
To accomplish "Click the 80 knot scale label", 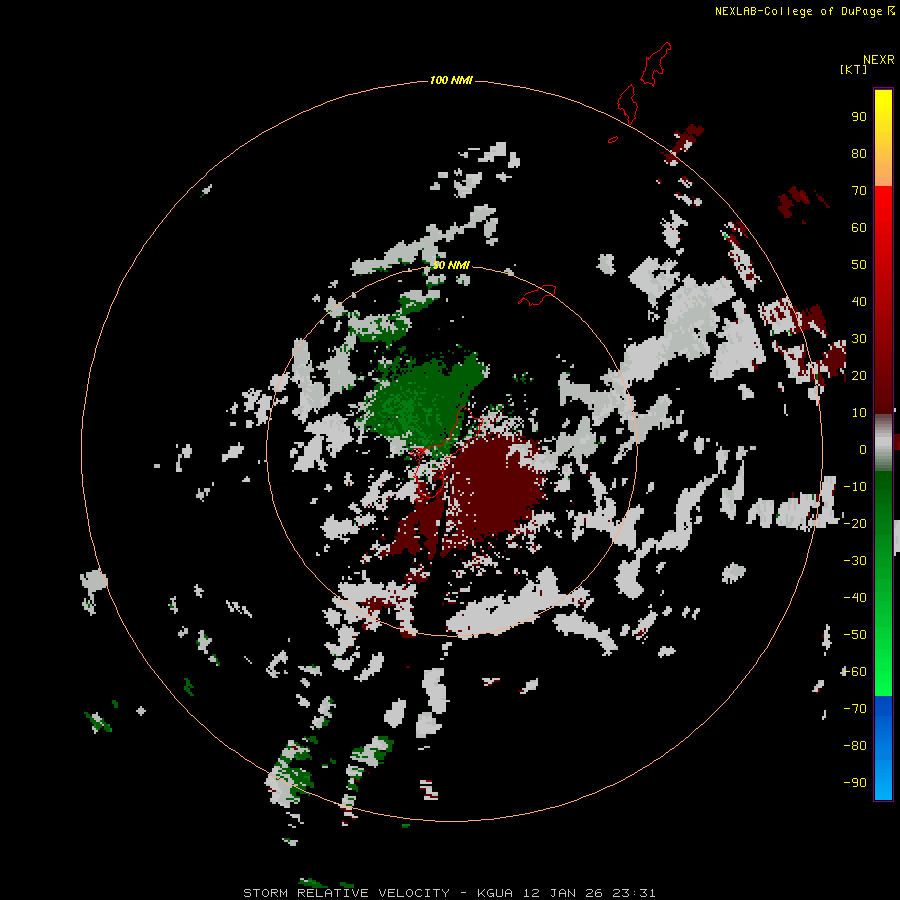I will click(x=859, y=153).
